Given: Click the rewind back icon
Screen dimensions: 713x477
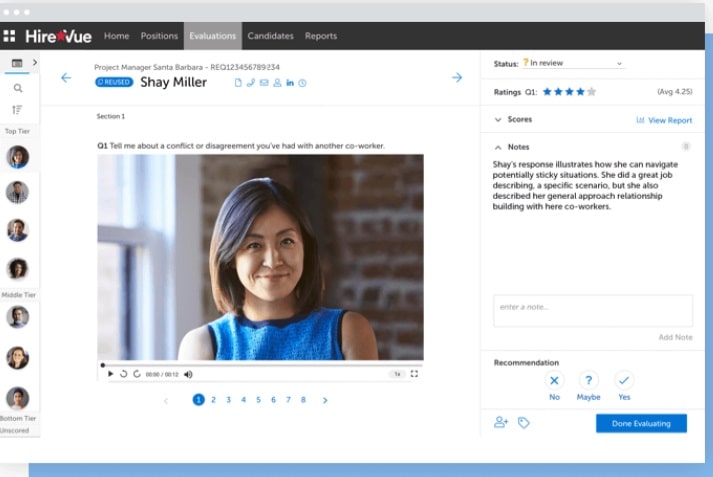Looking at the screenshot, I should (123, 374).
